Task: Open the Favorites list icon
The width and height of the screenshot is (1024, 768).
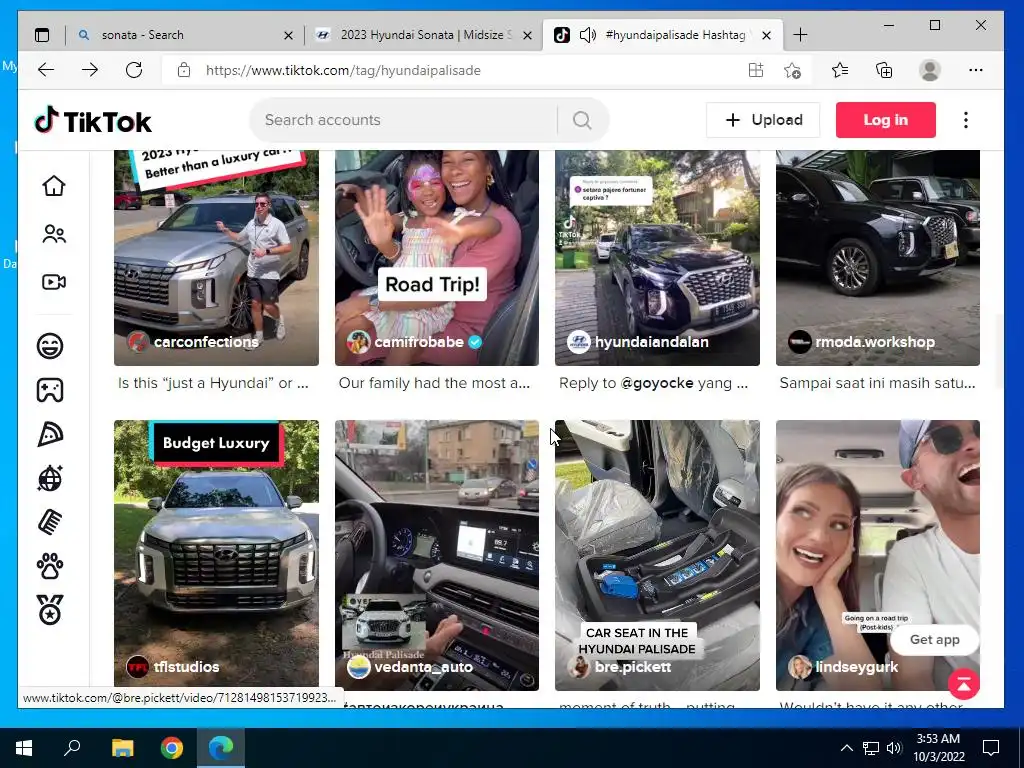Action: click(x=840, y=70)
